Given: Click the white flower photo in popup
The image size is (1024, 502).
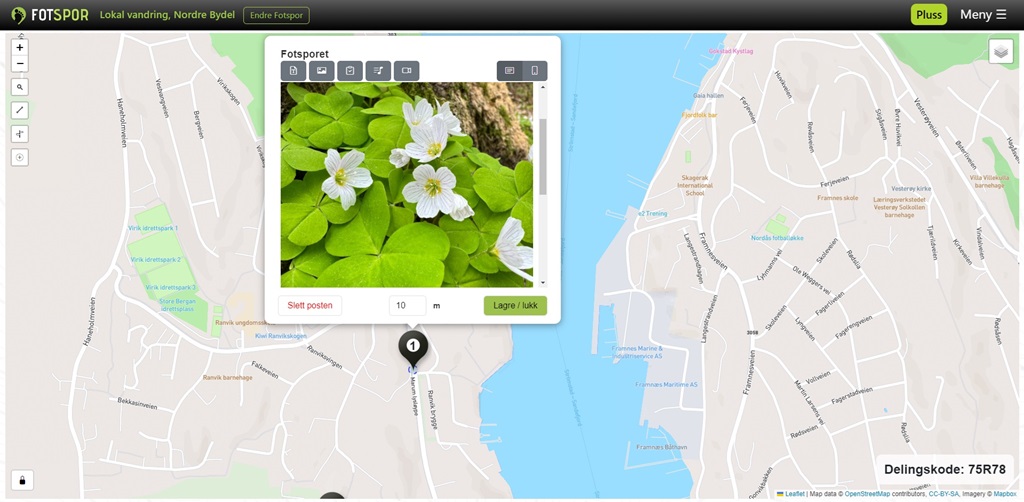Looking at the screenshot, I should (x=407, y=185).
